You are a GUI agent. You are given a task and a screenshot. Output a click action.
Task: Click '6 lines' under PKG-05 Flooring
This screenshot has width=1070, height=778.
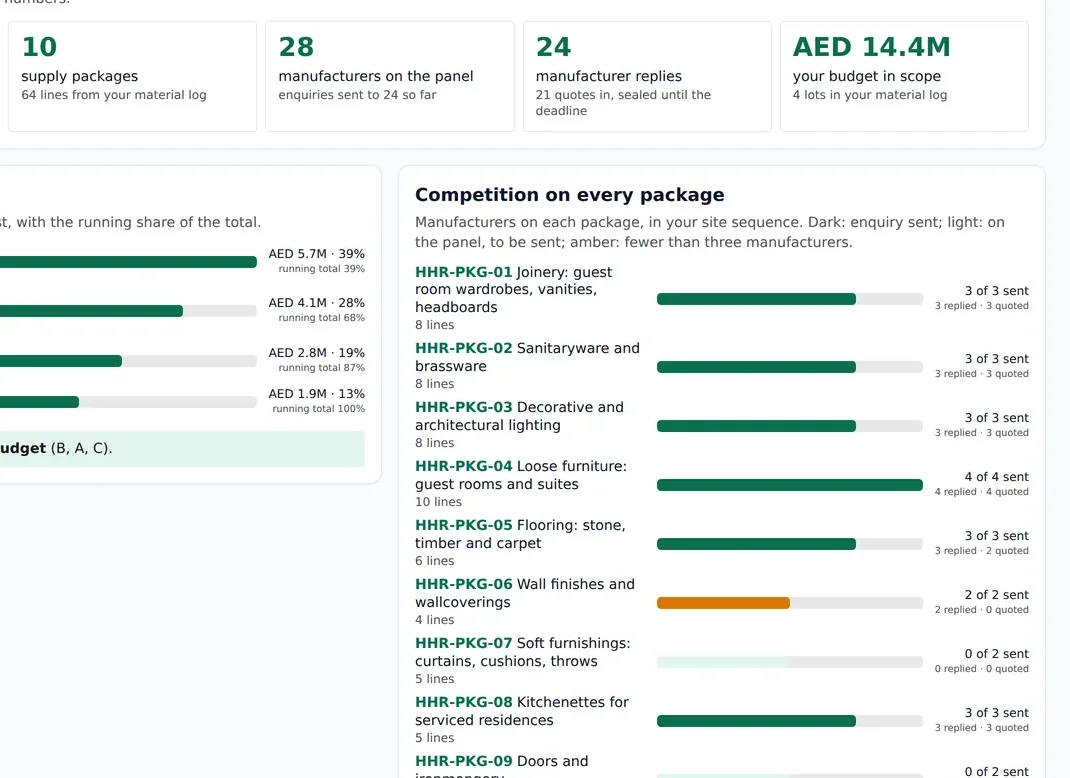[x=435, y=561]
